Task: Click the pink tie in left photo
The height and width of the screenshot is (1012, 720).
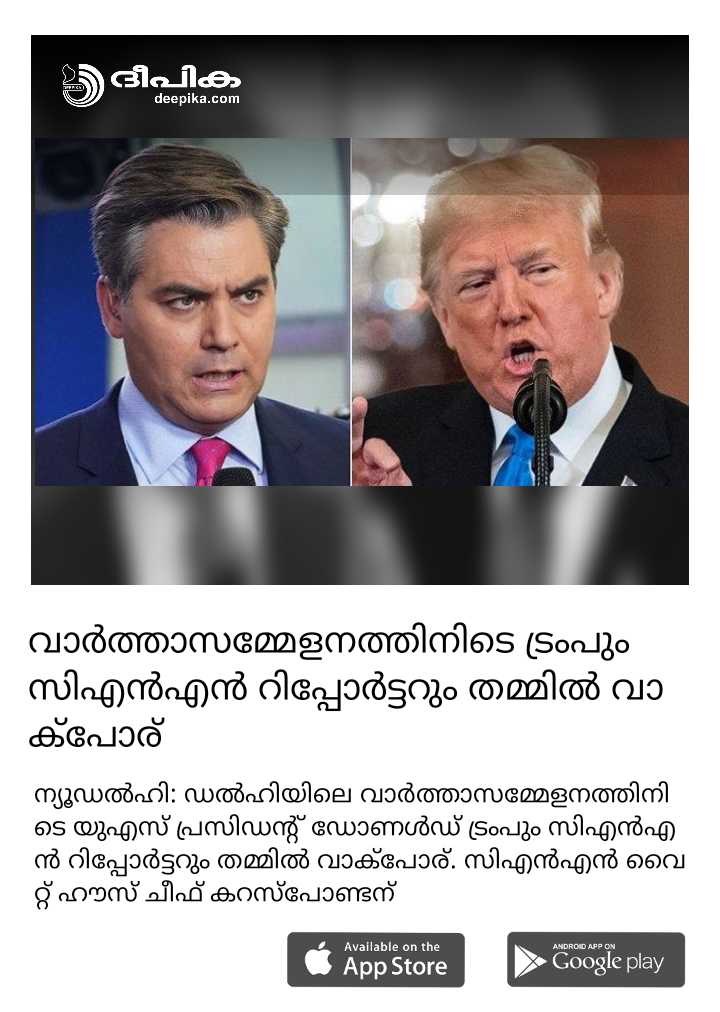Action: click(x=208, y=461)
